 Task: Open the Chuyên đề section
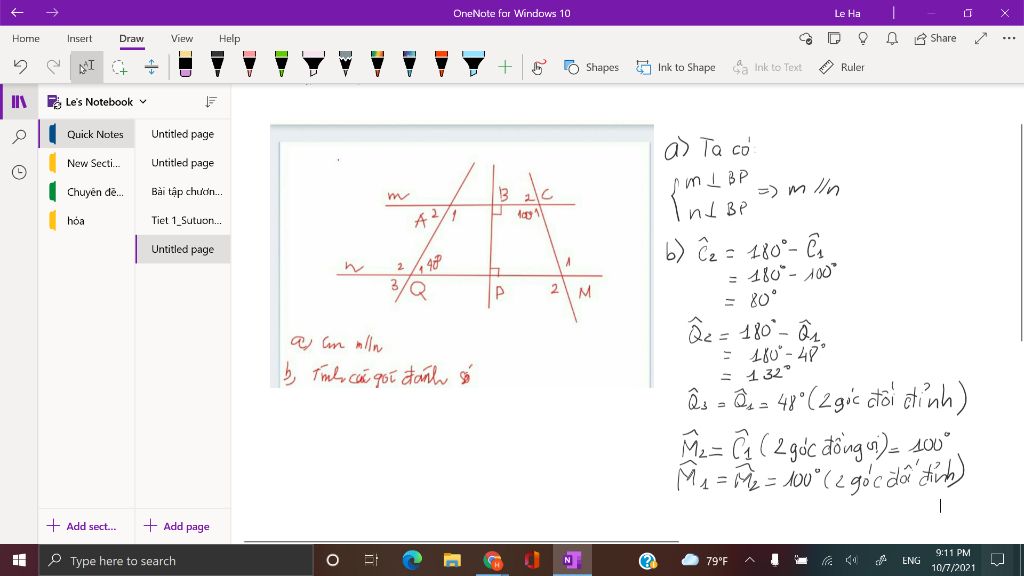[x=87, y=191]
